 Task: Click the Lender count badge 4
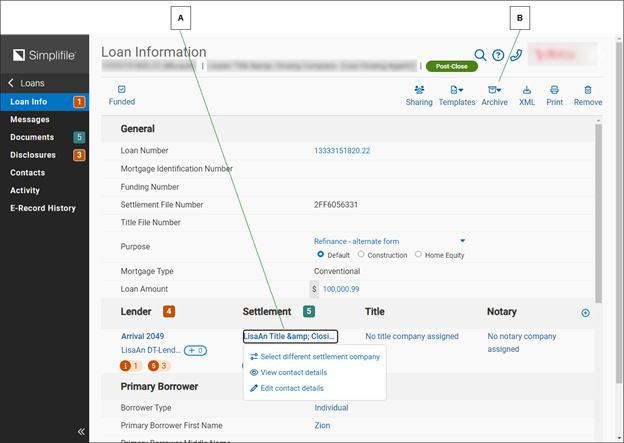(169, 311)
